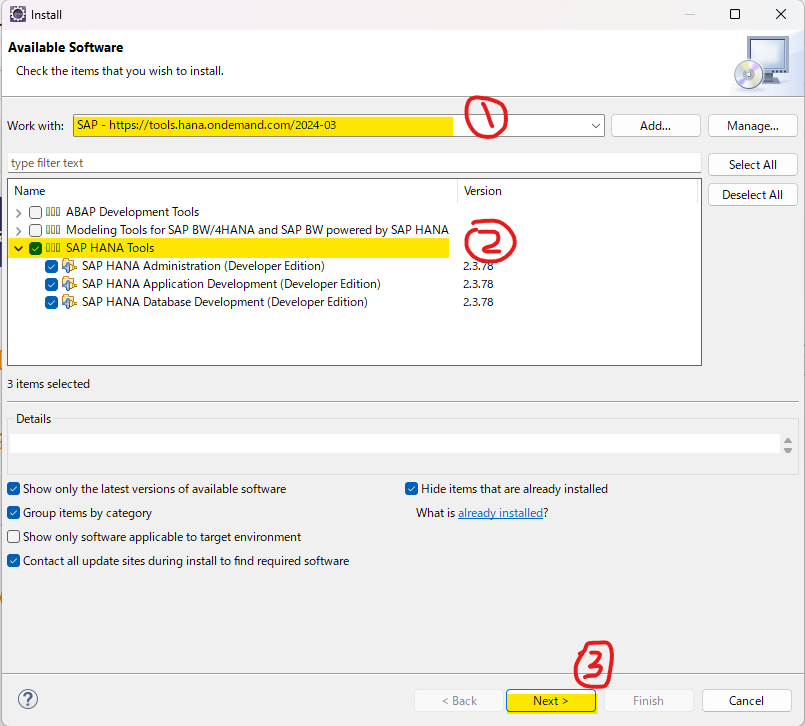Click the SAP HANA Application Development feature icon
The image size is (805, 726).
coord(69,283)
